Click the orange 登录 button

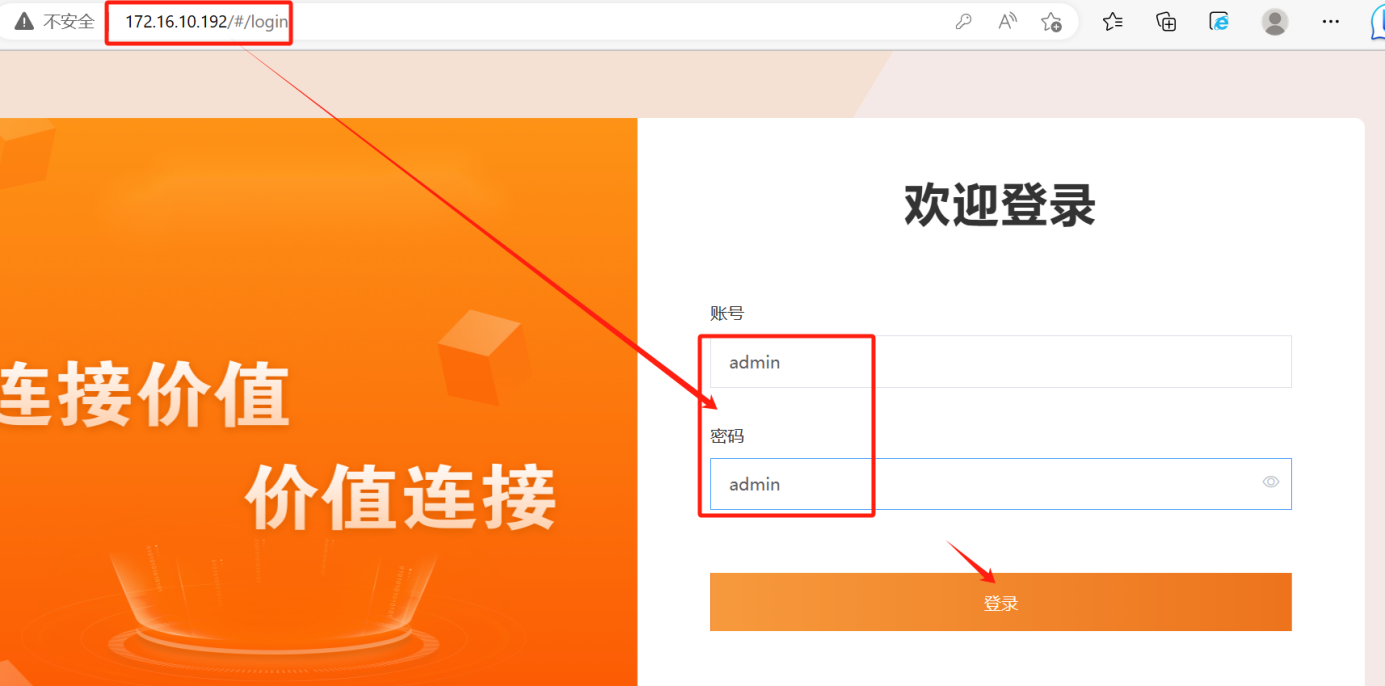point(1000,602)
